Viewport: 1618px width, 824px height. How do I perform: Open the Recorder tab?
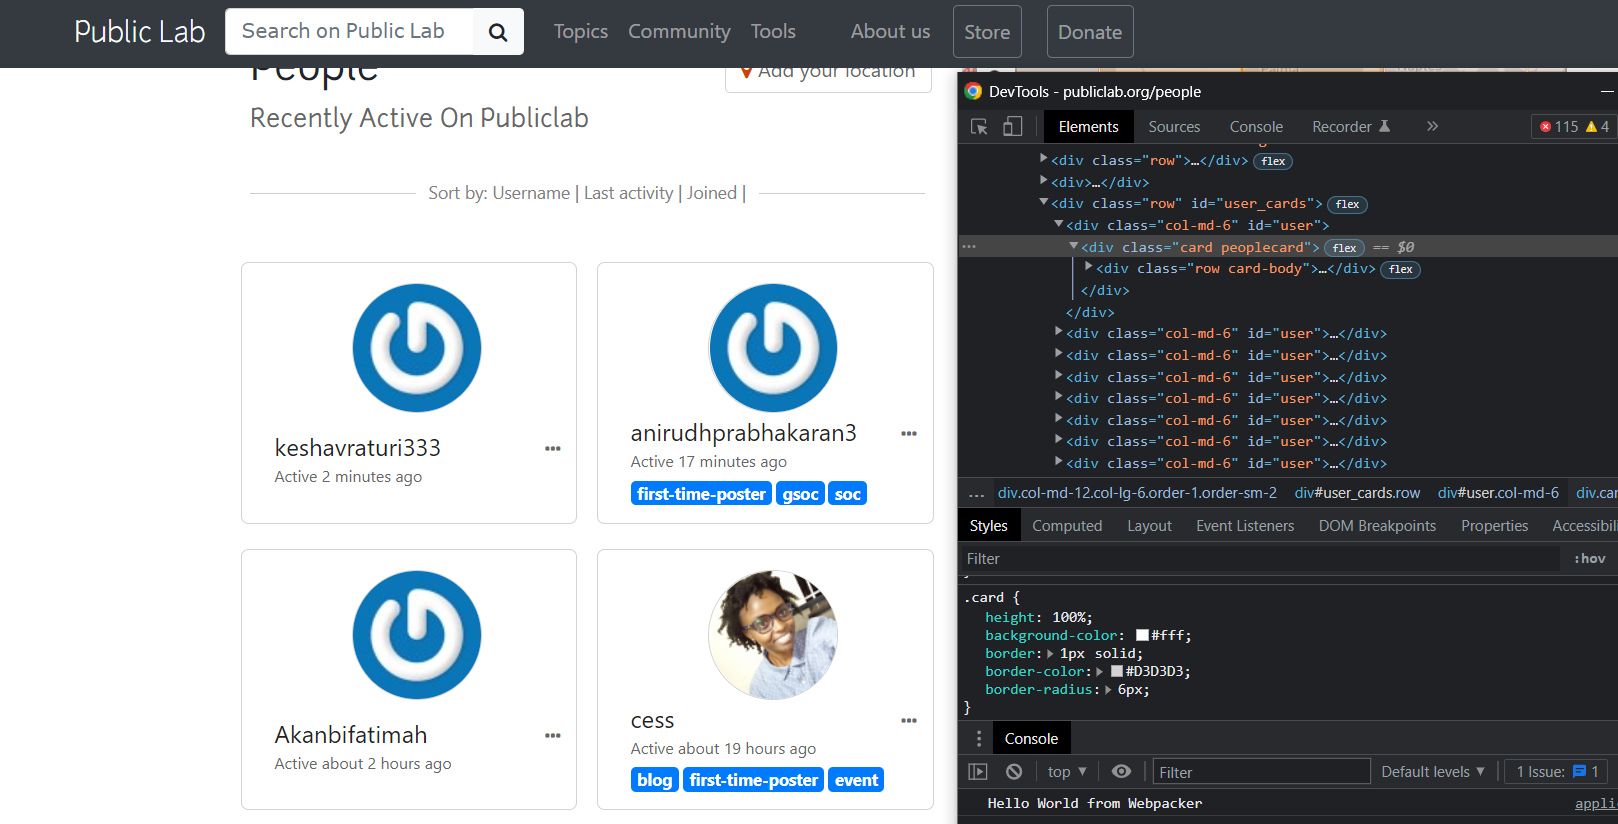tap(1351, 127)
